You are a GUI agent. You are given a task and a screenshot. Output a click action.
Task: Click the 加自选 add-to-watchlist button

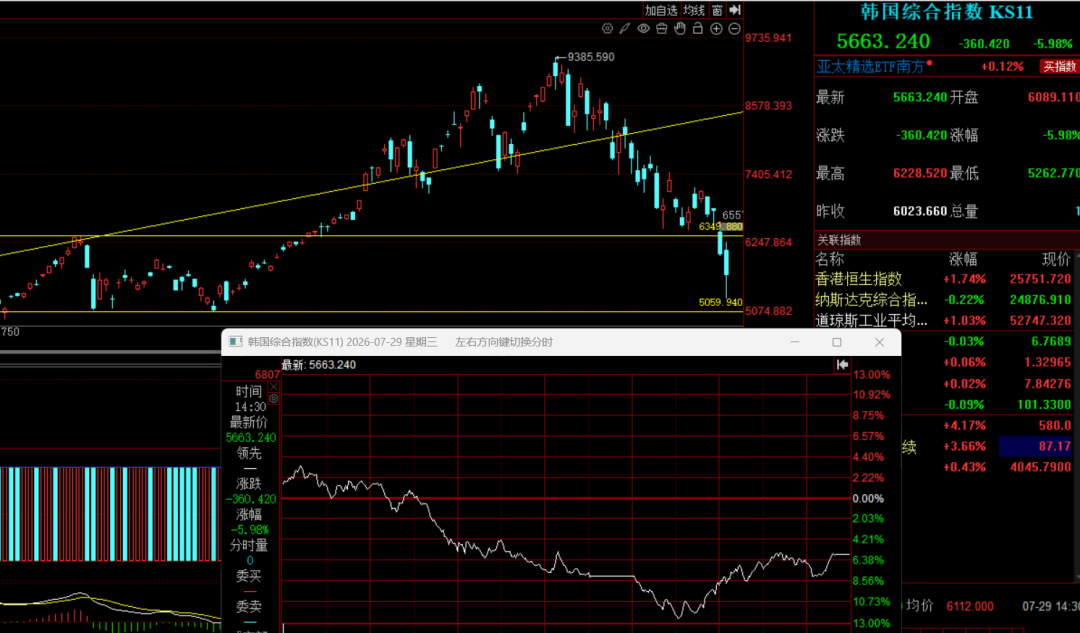click(661, 10)
